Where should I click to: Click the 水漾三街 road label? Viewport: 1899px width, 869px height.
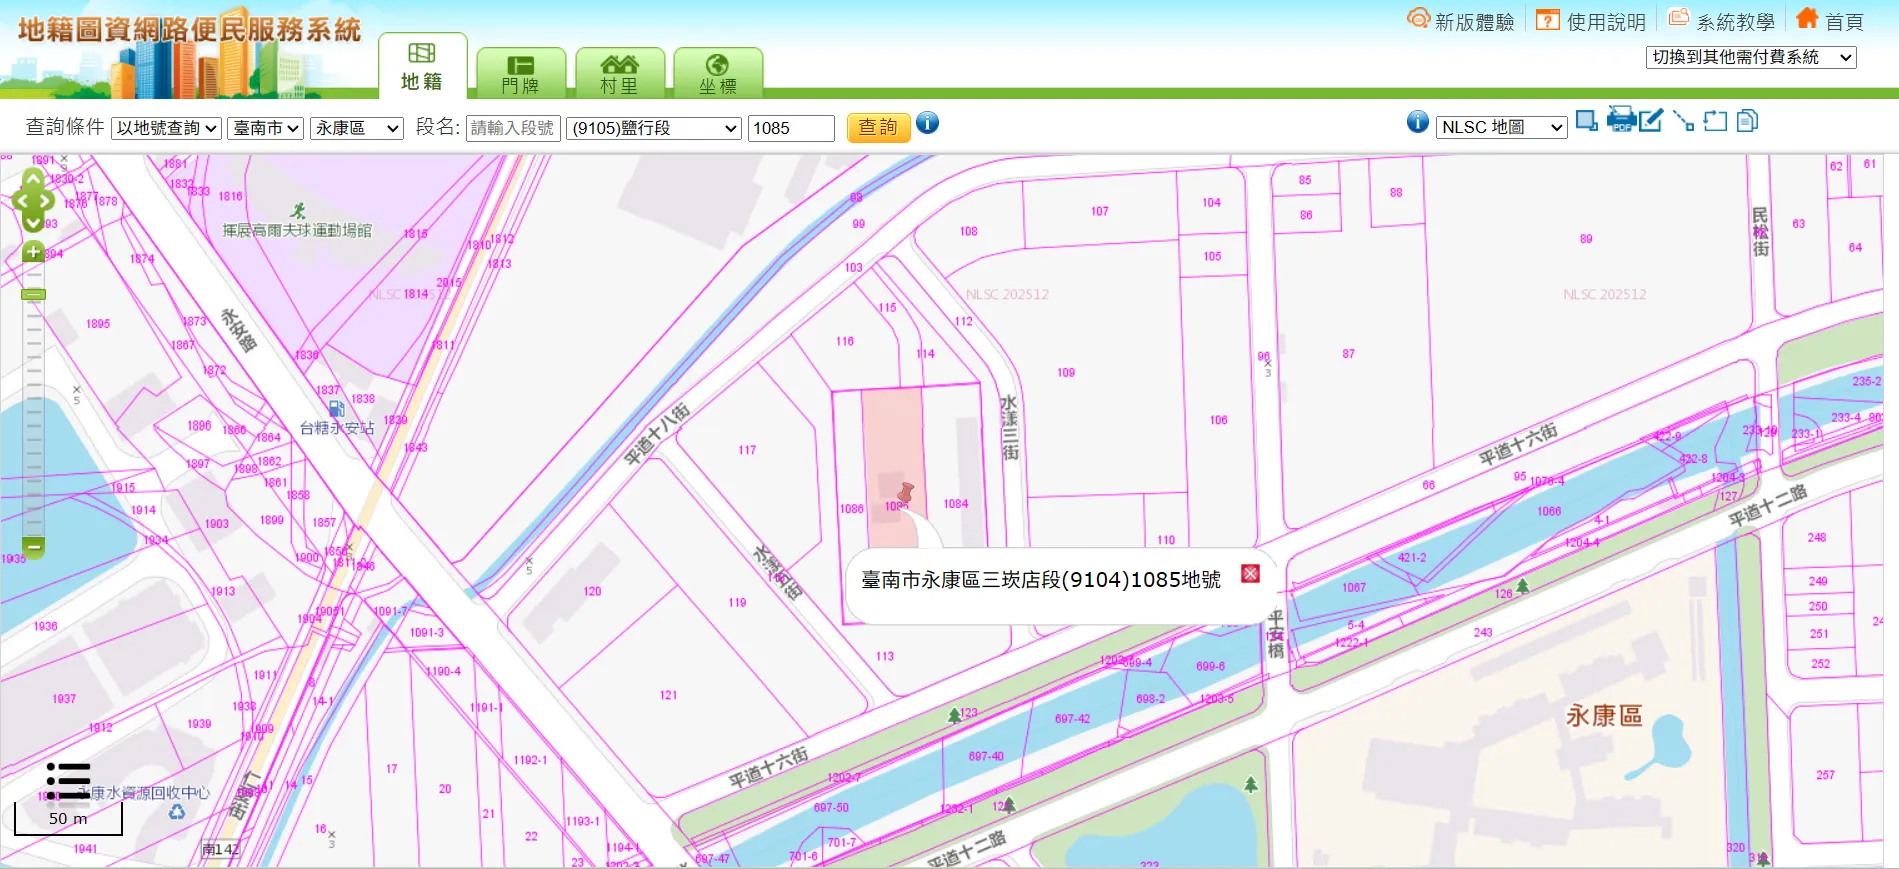[x=1010, y=427]
